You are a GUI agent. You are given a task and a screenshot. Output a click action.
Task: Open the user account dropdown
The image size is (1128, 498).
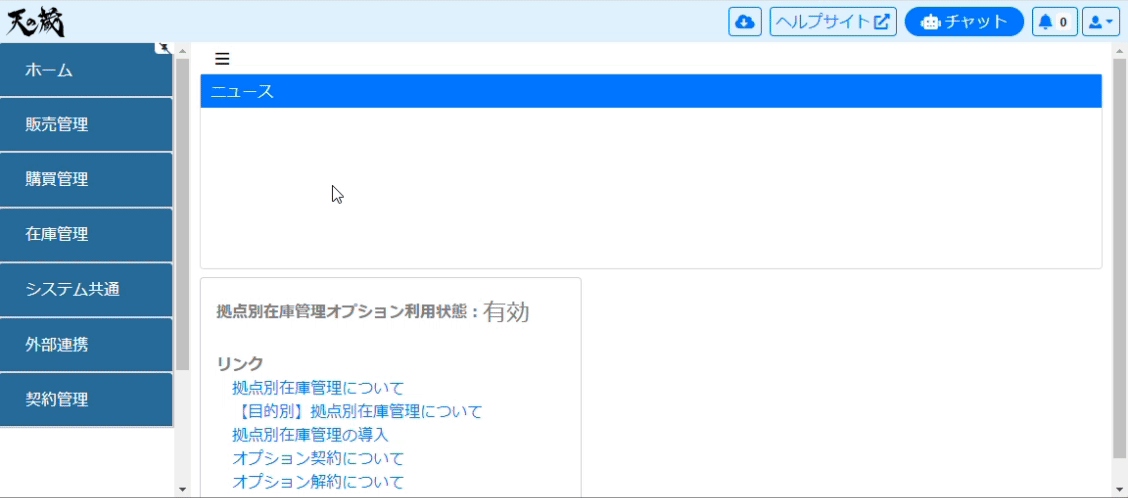click(x=1101, y=22)
